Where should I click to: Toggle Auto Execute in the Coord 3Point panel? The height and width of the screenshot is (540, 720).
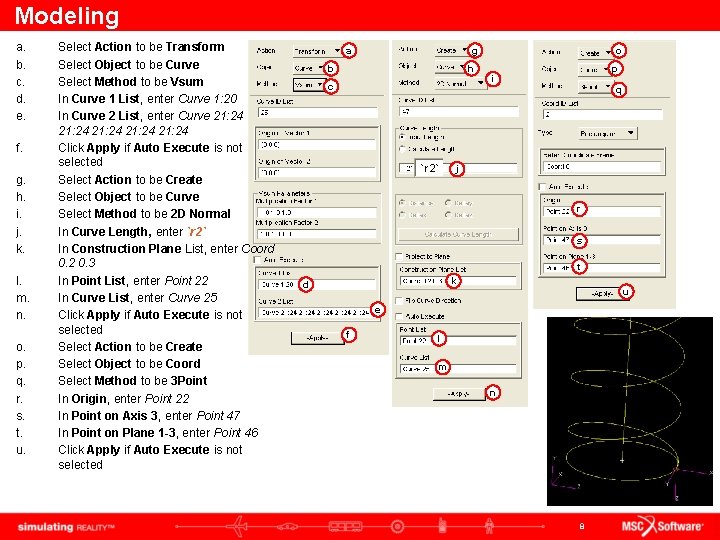542,186
